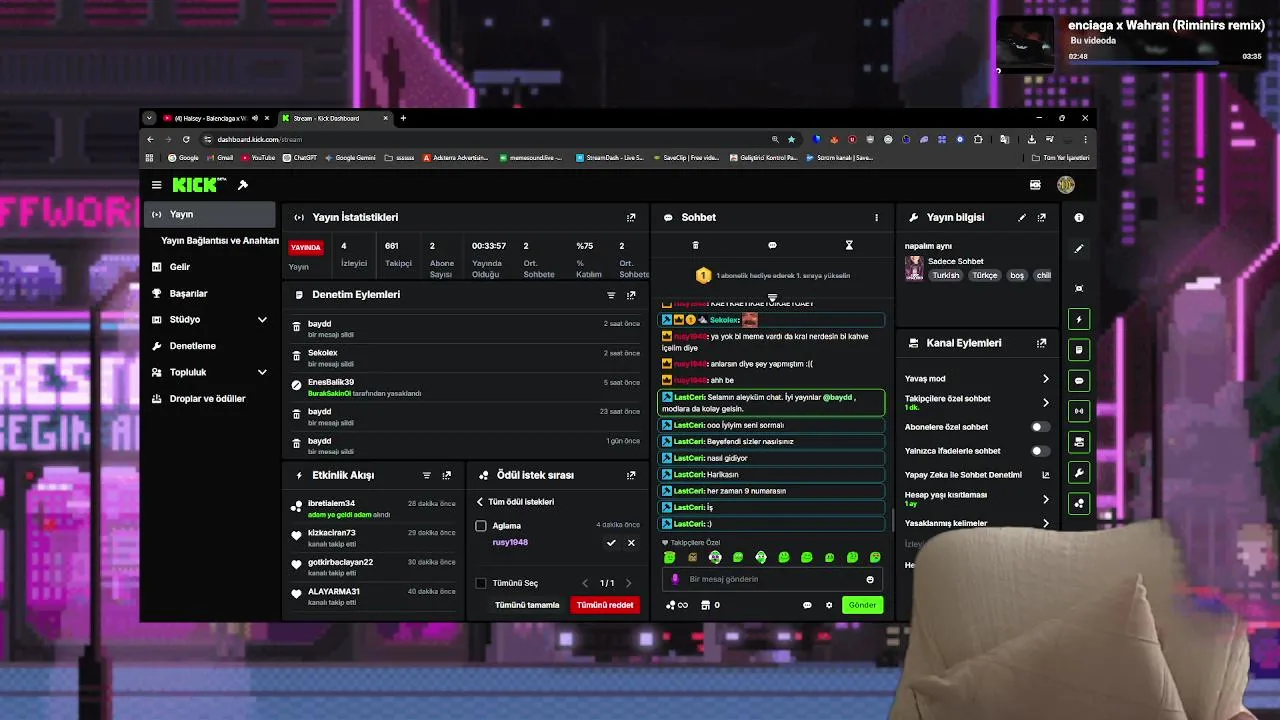Open Takipçilere özel sohbet settings arrow
Image resolution: width=1280 pixels, height=720 pixels.
1046,402
